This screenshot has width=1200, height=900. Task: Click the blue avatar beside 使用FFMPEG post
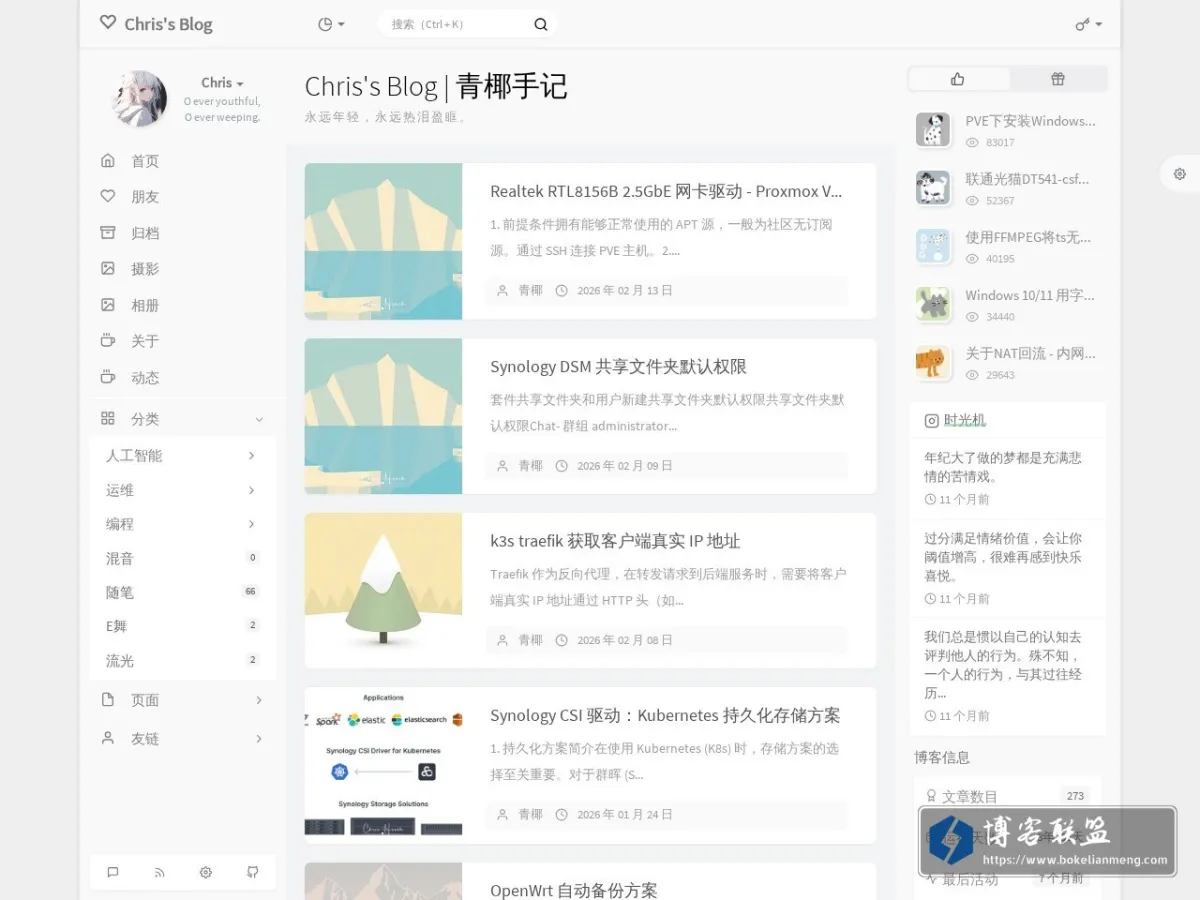point(933,246)
